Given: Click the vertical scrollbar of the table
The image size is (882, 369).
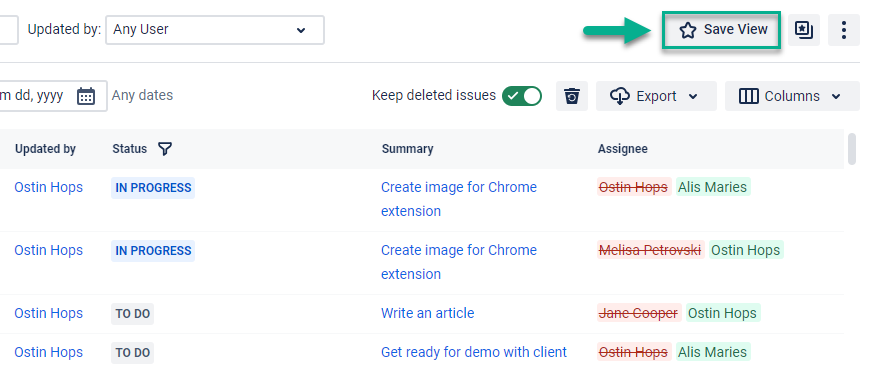Looking at the screenshot, I should (852, 148).
